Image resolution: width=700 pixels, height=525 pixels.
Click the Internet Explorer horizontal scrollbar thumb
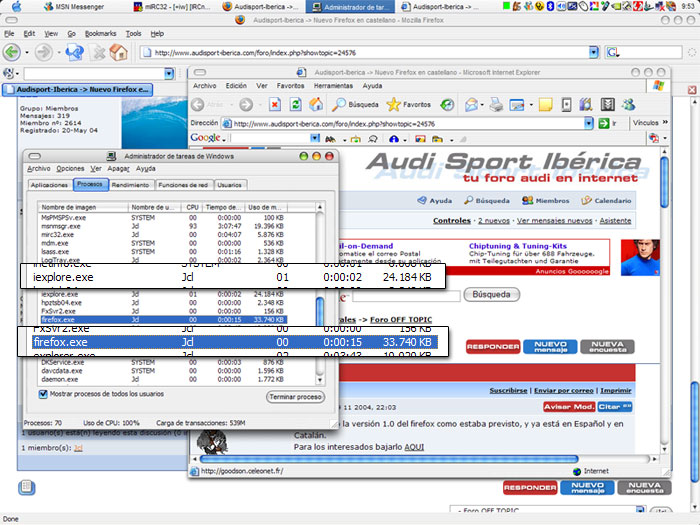pyautogui.click(x=389, y=459)
